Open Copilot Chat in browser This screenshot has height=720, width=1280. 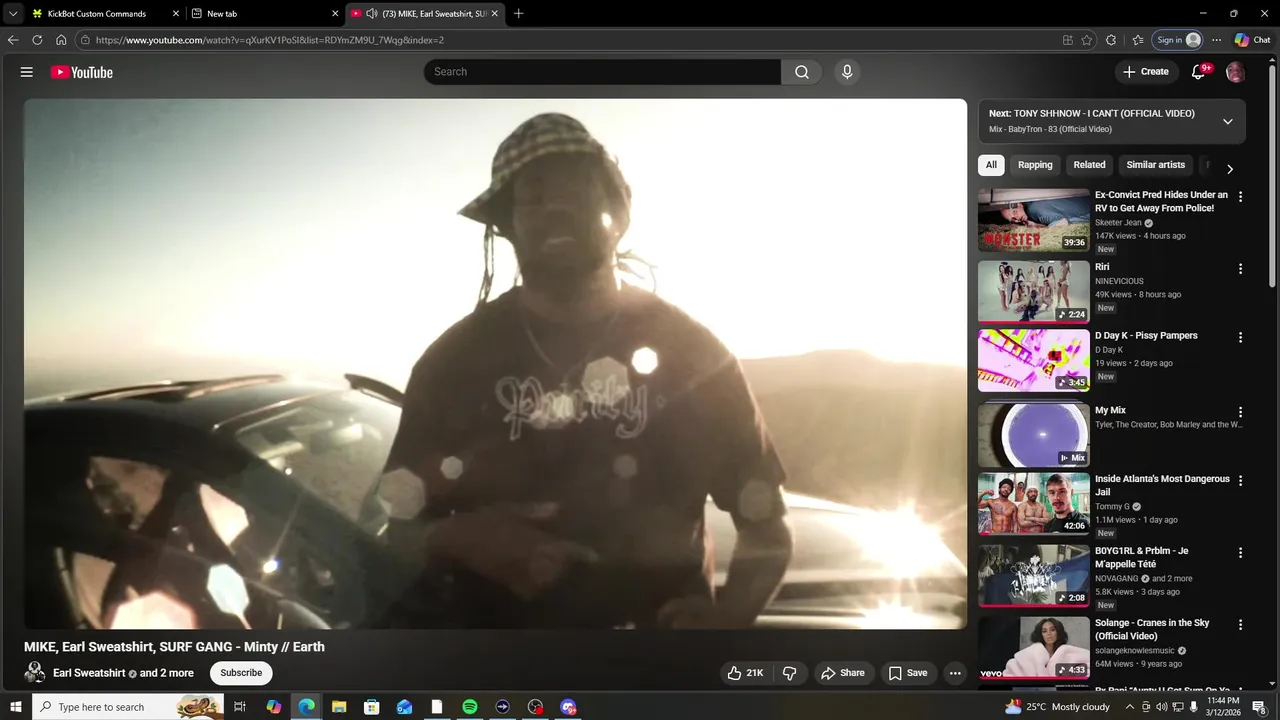(x=1254, y=40)
